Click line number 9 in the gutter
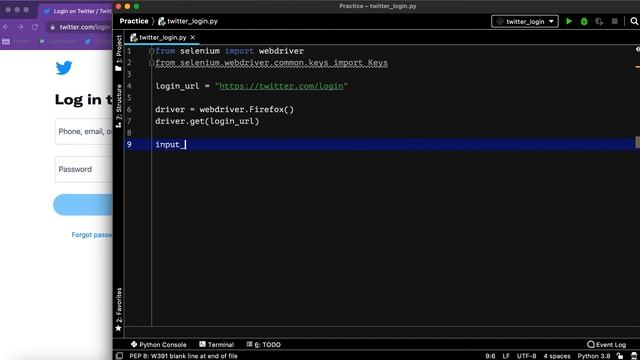The width and height of the screenshot is (640, 360). coord(129,144)
